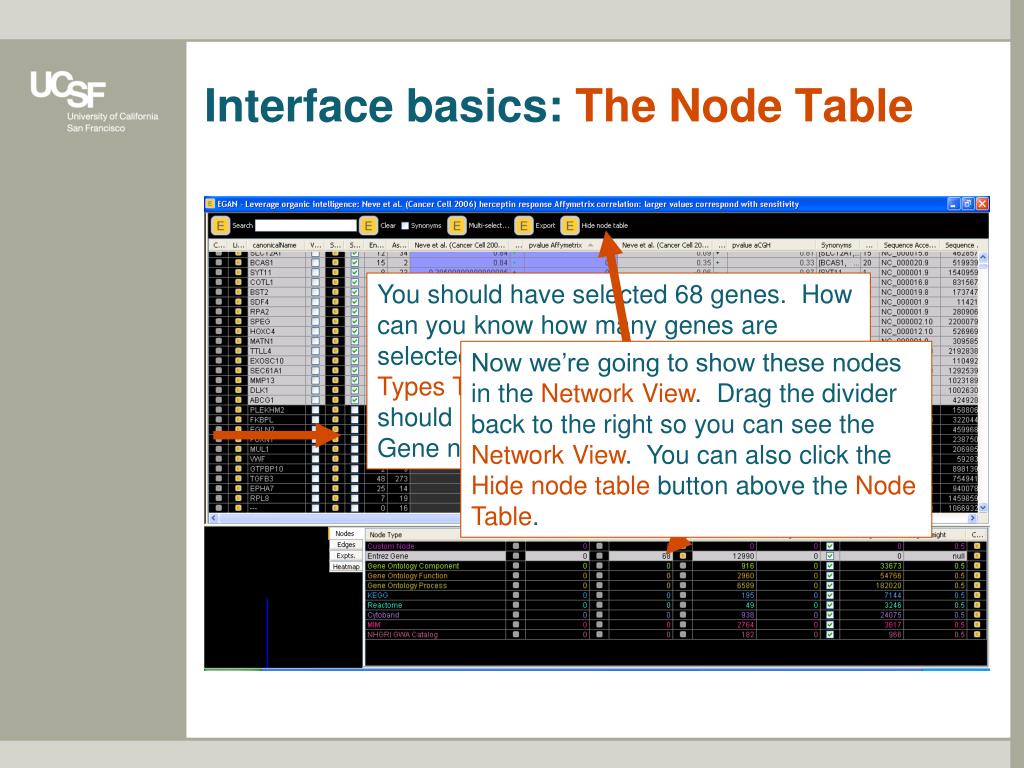Screen dimensions: 1024x768
Task: Click yellow square beside 68 in Entrez Gene row
Action: 683,556
